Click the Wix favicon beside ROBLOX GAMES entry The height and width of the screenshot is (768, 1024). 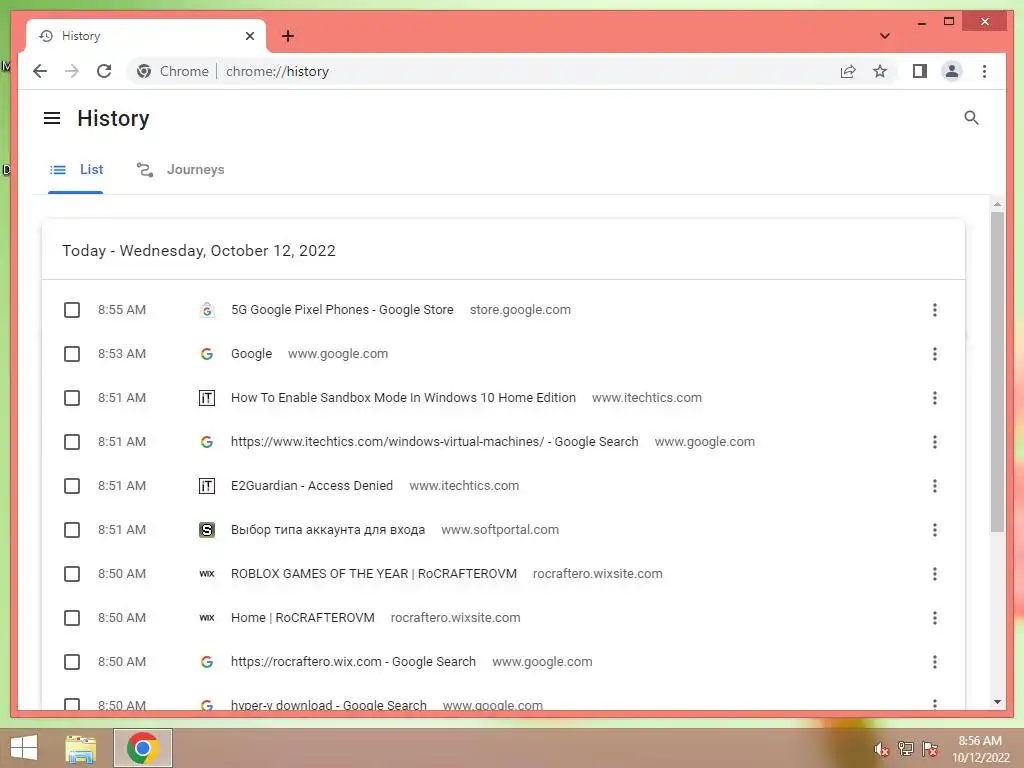[206, 574]
